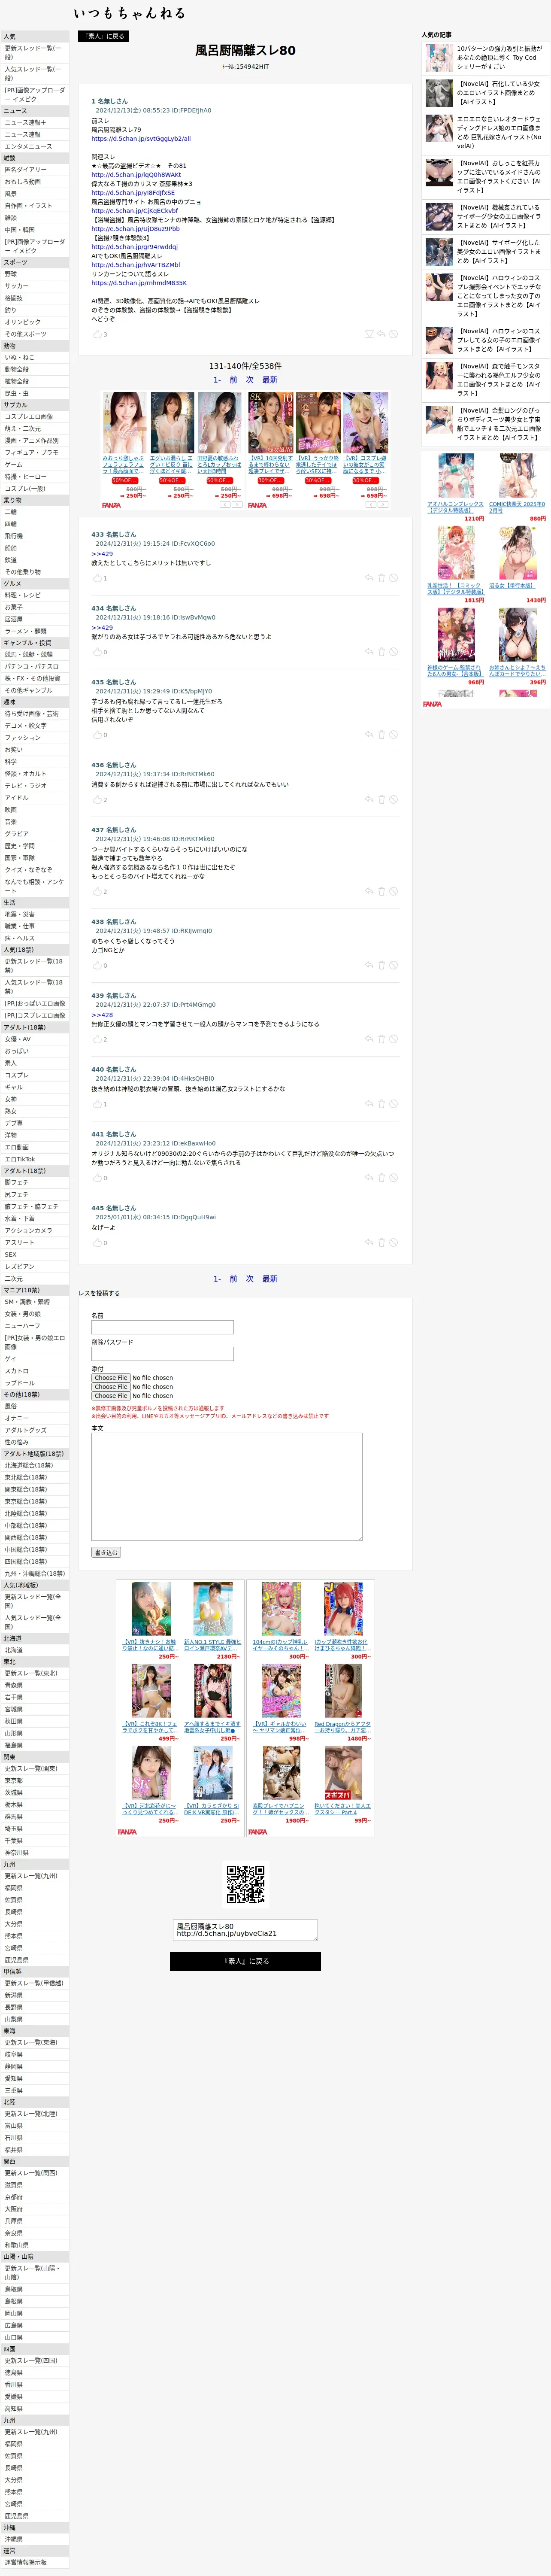Like post 1 with thumbs-up icon

[x=97, y=334]
